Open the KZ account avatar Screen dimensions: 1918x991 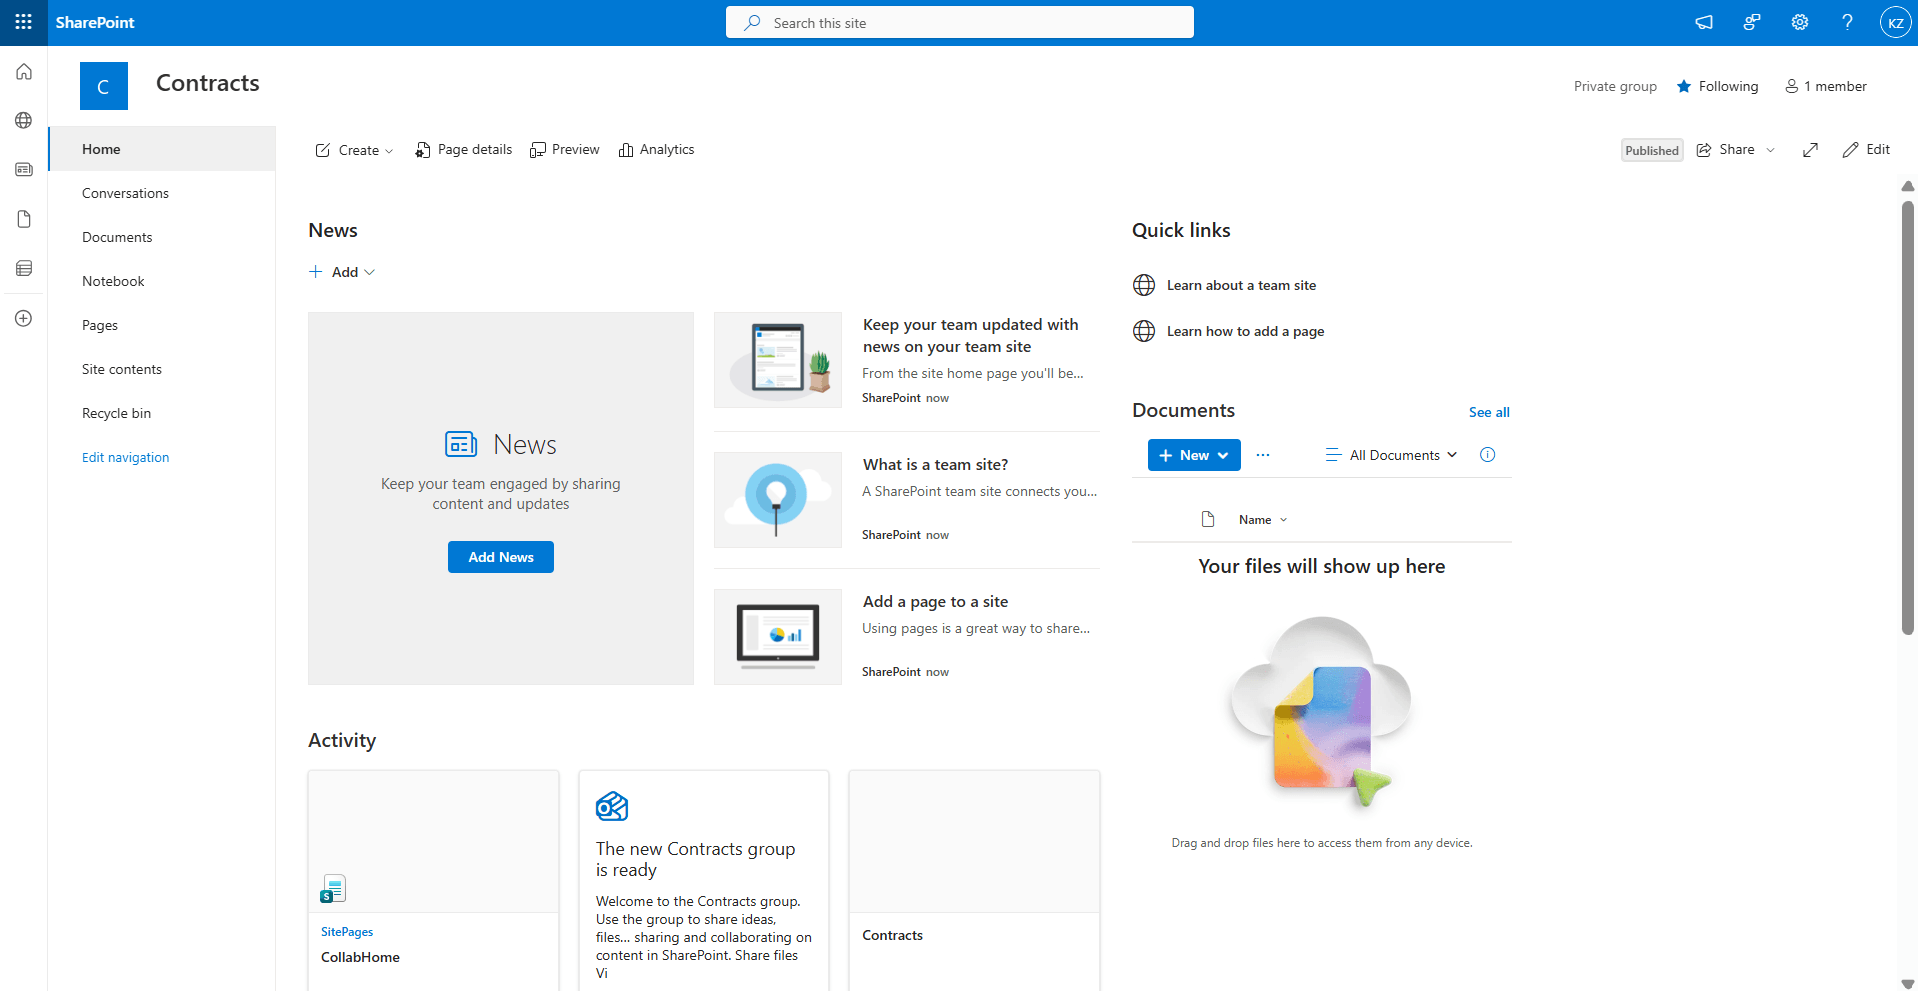1895,22
